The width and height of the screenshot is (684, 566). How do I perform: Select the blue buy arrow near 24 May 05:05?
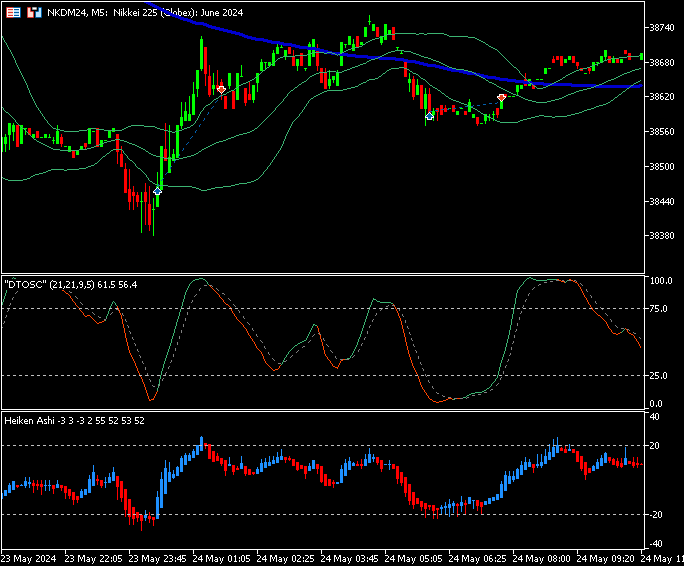[429, 116]
